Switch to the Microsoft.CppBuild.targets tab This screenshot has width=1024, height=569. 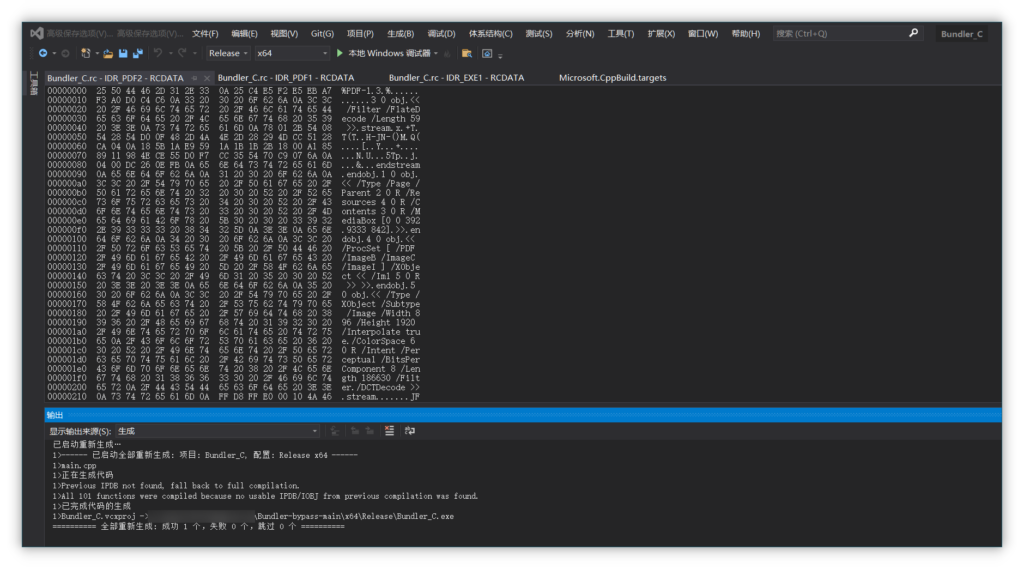[x=613, y=78]
